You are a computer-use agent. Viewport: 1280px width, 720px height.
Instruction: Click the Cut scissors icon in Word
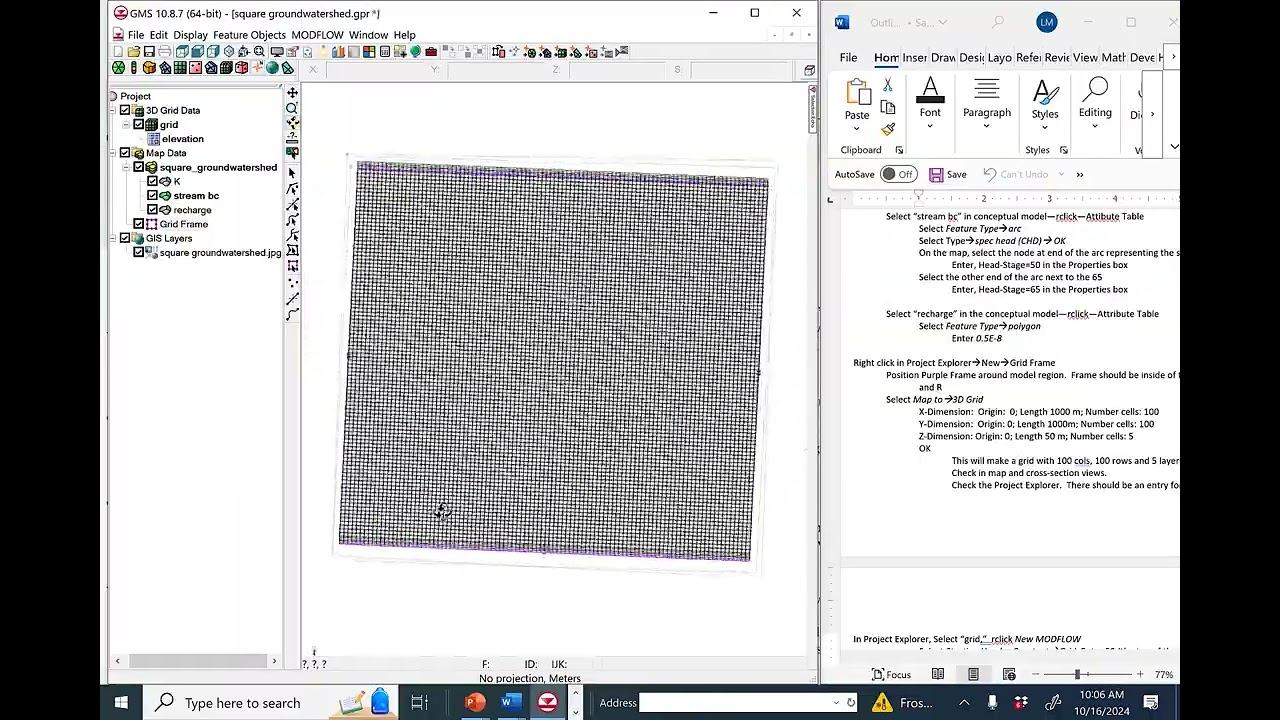click(887, 86)
